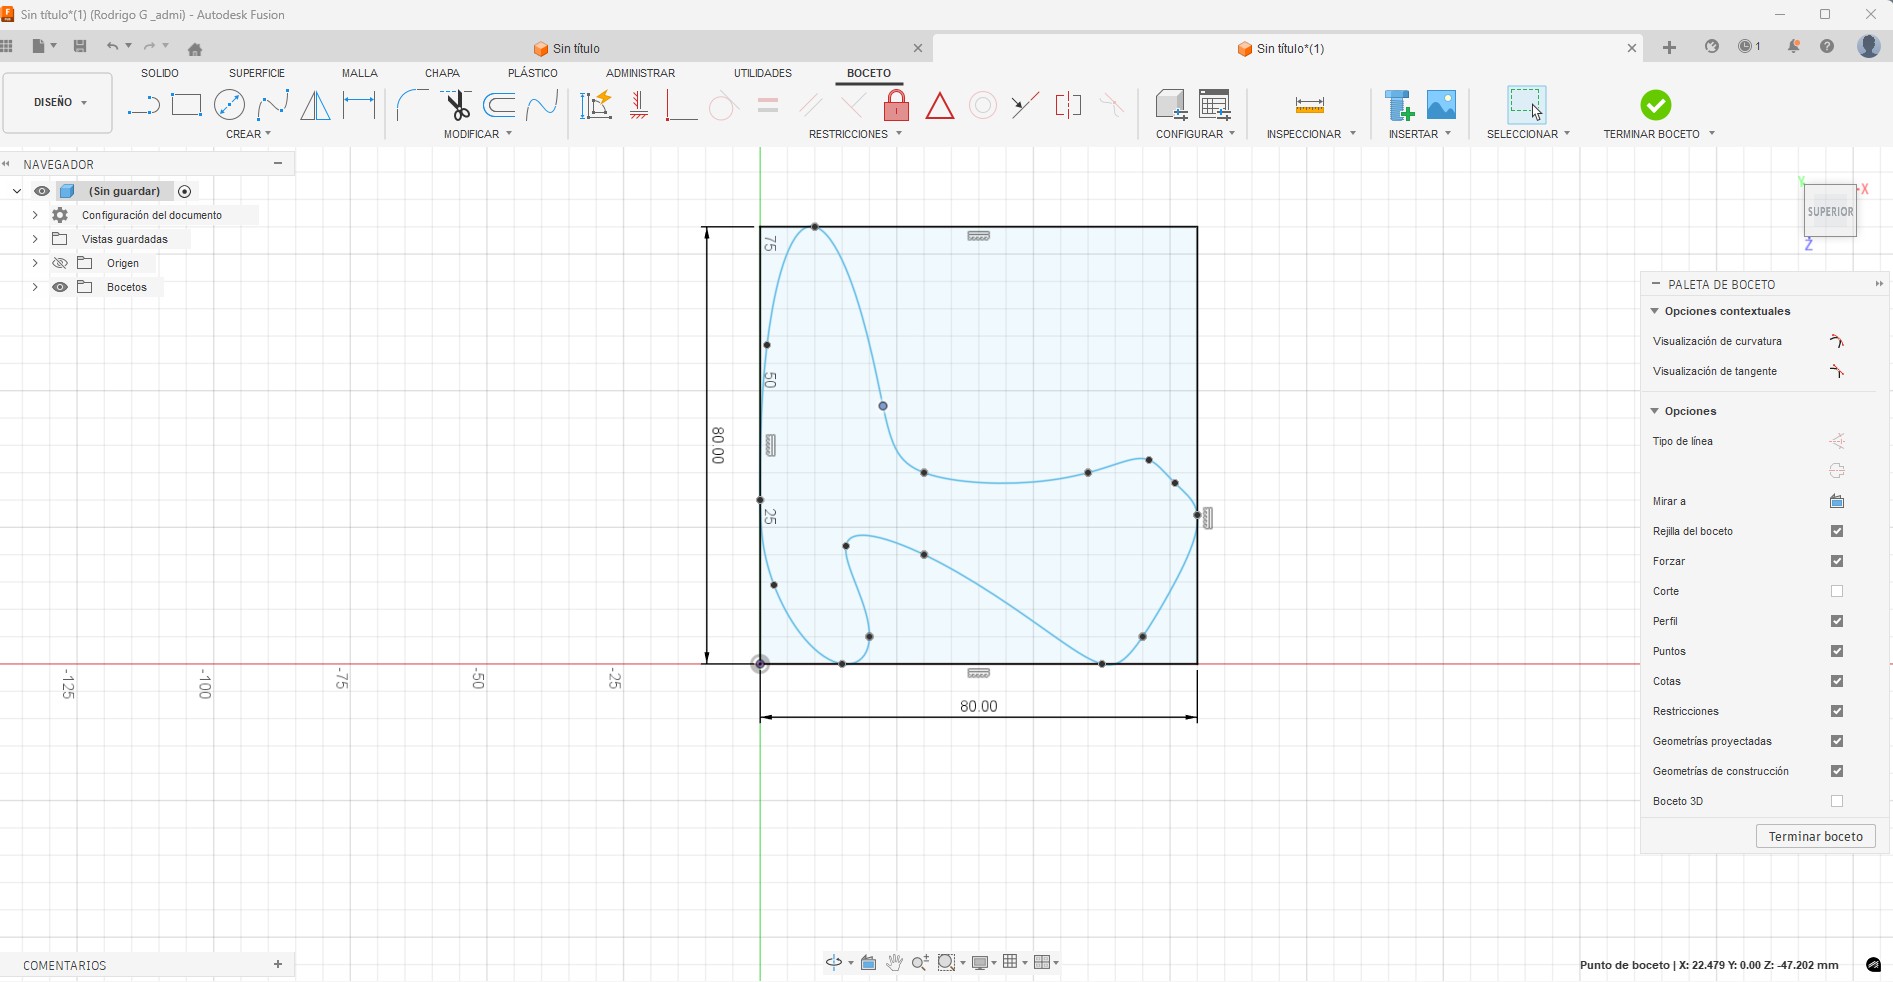The image size is (1893, 982).
Task: Open the DISEÑO workspace dropdown
Action: point(58,102)
